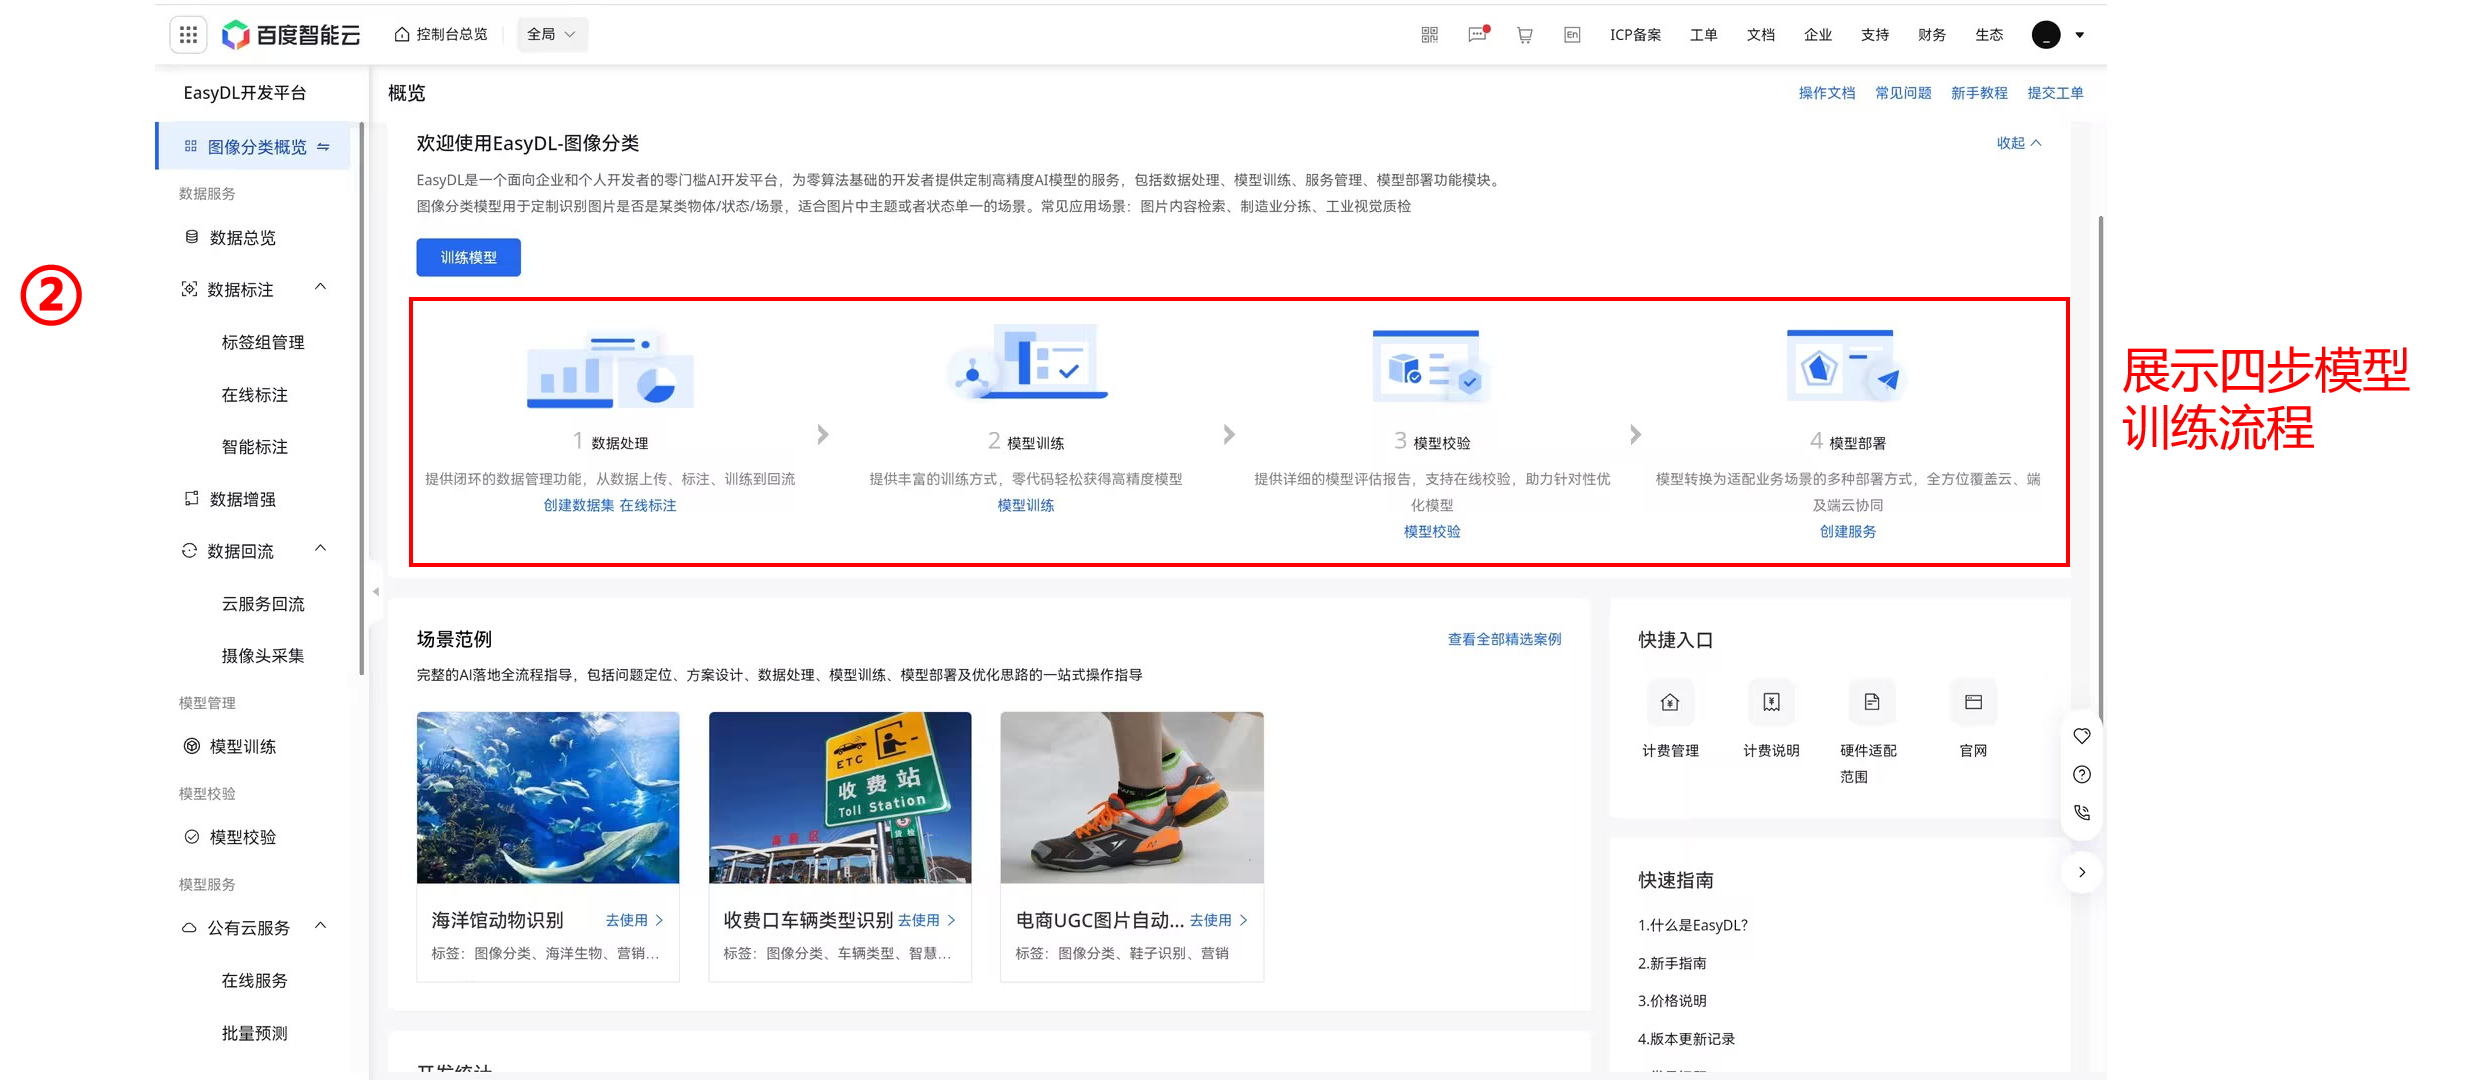Select 模型训练 in the sidebar
The image size is (2474, 1080).
point(242,746)
